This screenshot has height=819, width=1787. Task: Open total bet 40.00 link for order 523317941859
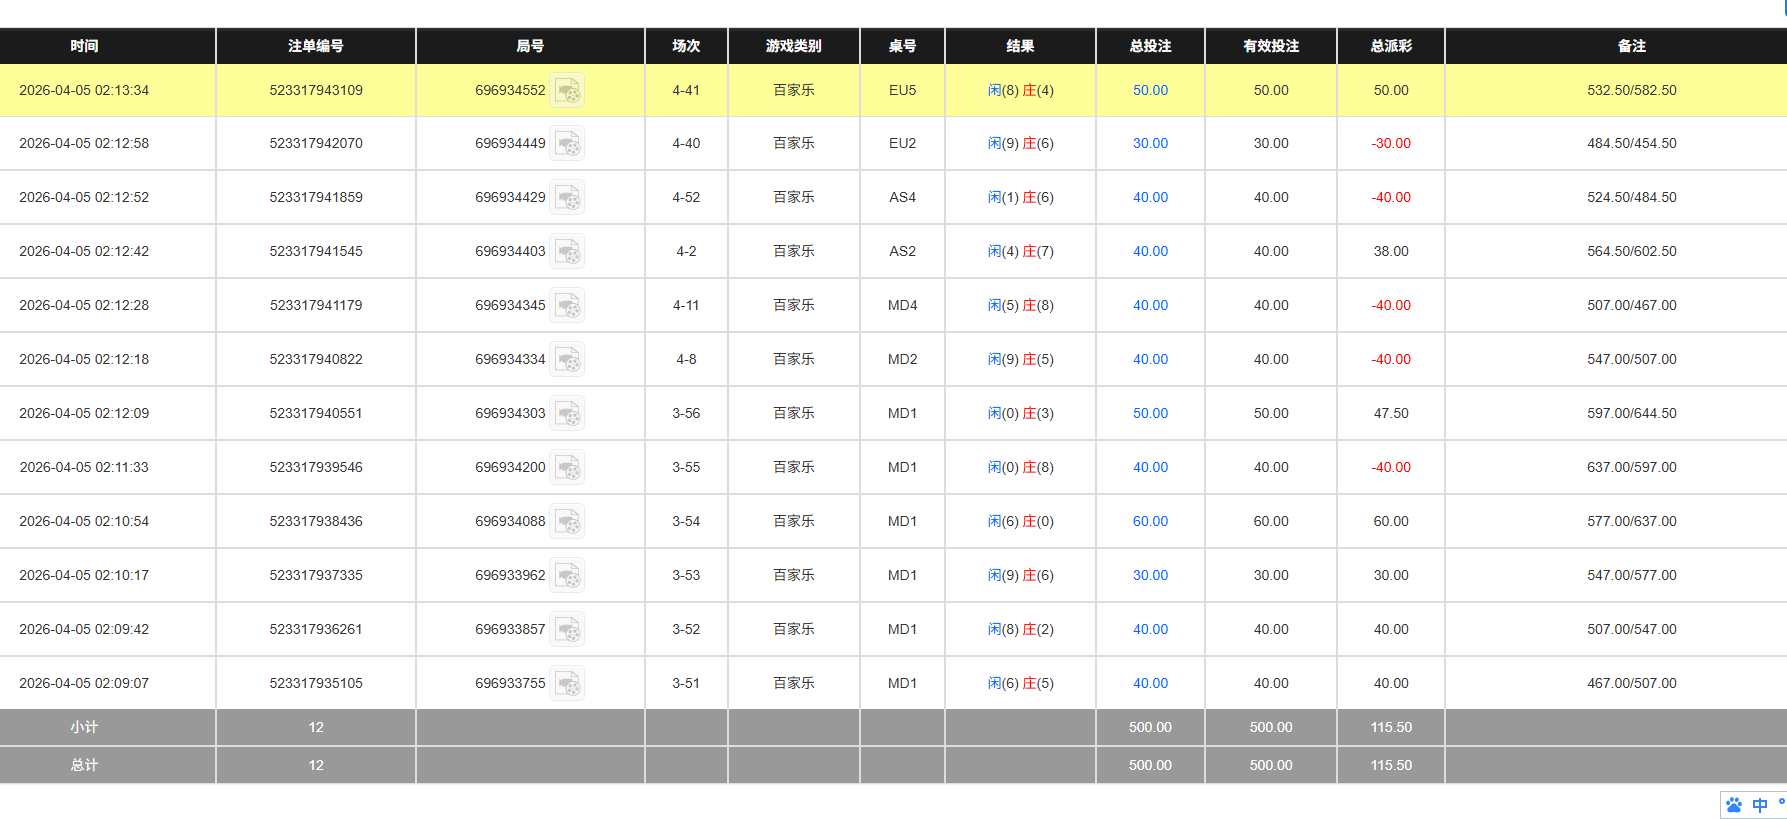pyautogui.click(x=1150, y=197)
